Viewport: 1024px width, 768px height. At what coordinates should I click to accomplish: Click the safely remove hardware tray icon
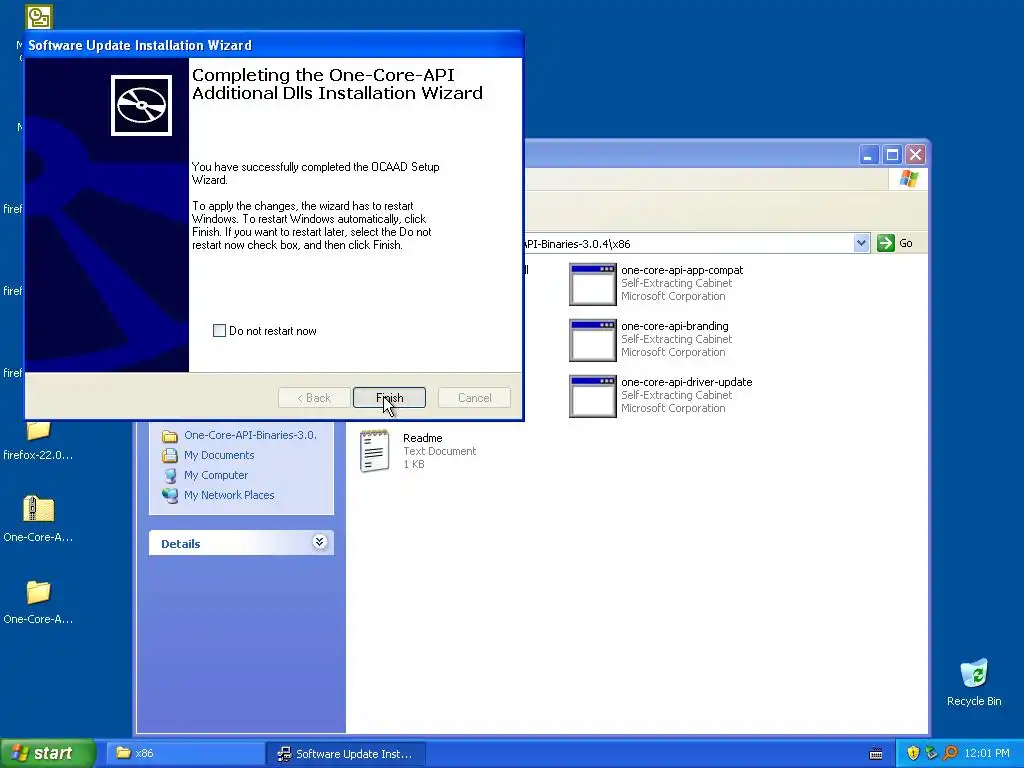[931, 753]
